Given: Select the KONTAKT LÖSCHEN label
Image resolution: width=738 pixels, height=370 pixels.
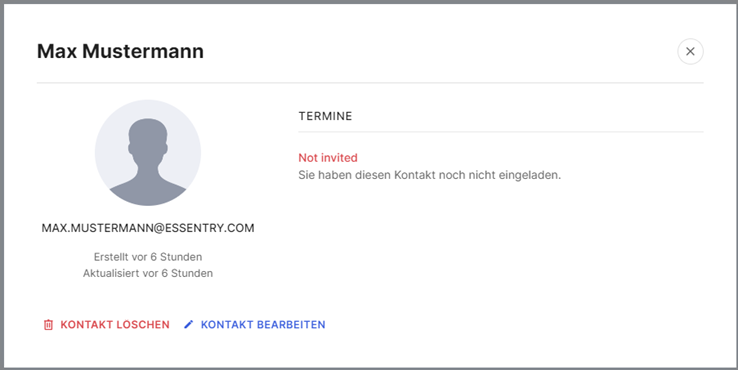Looking at the screenshot, I should [115, 325].
